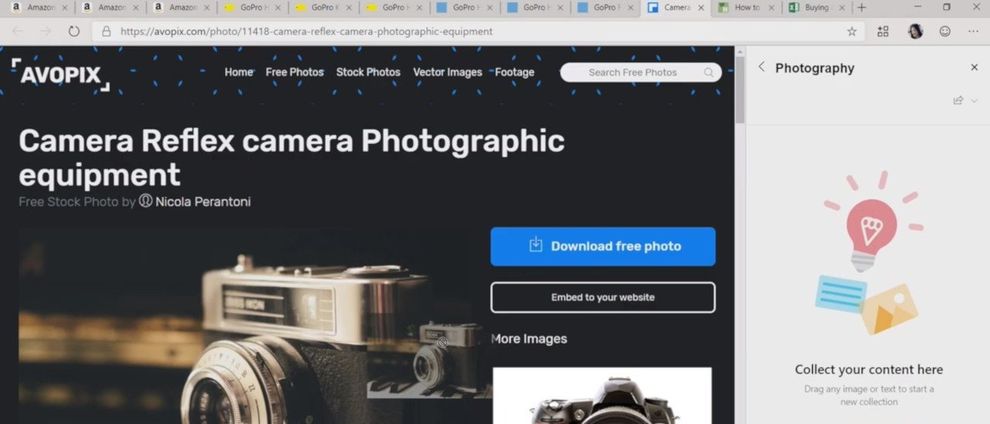
Task: Open the Home menu item
Action: (239, 72)
